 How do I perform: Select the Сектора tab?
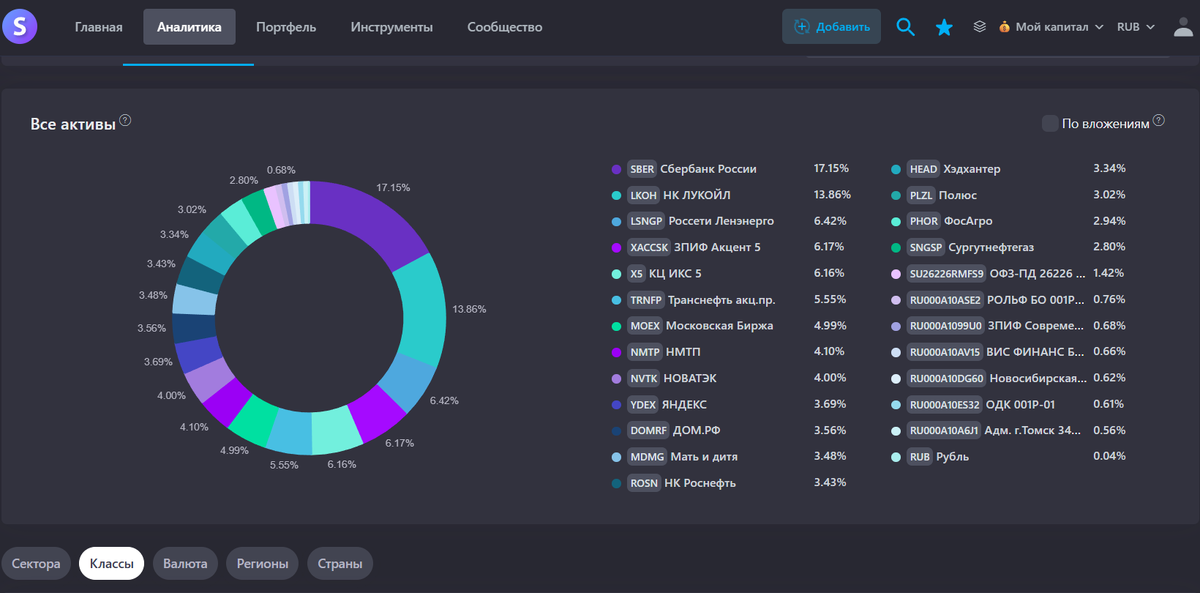[x=36, y=563]
